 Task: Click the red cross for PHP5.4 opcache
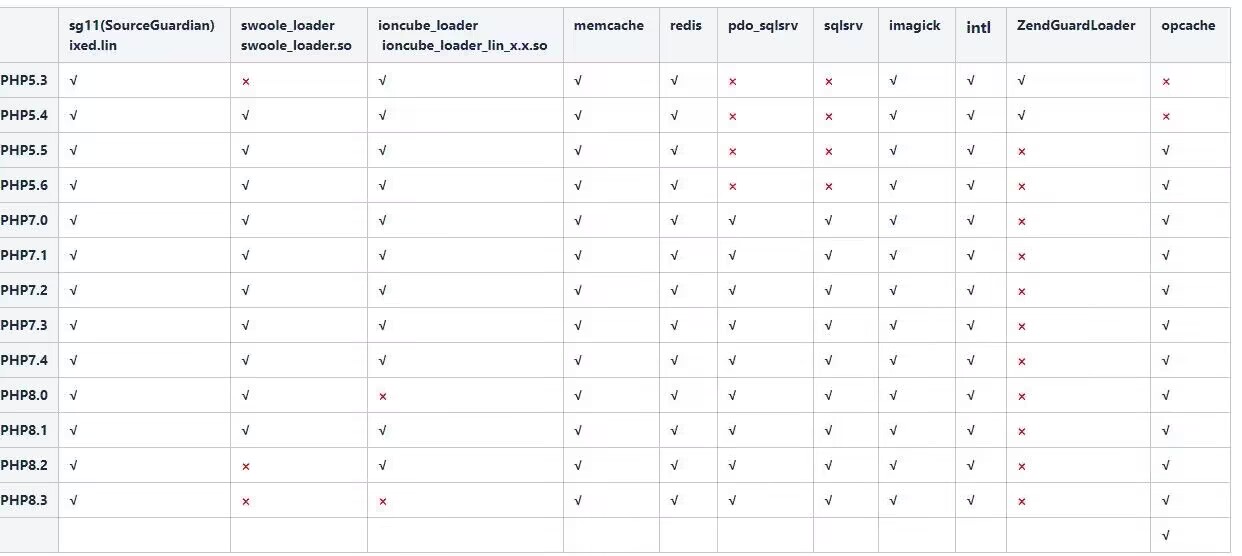point(1166,116)
